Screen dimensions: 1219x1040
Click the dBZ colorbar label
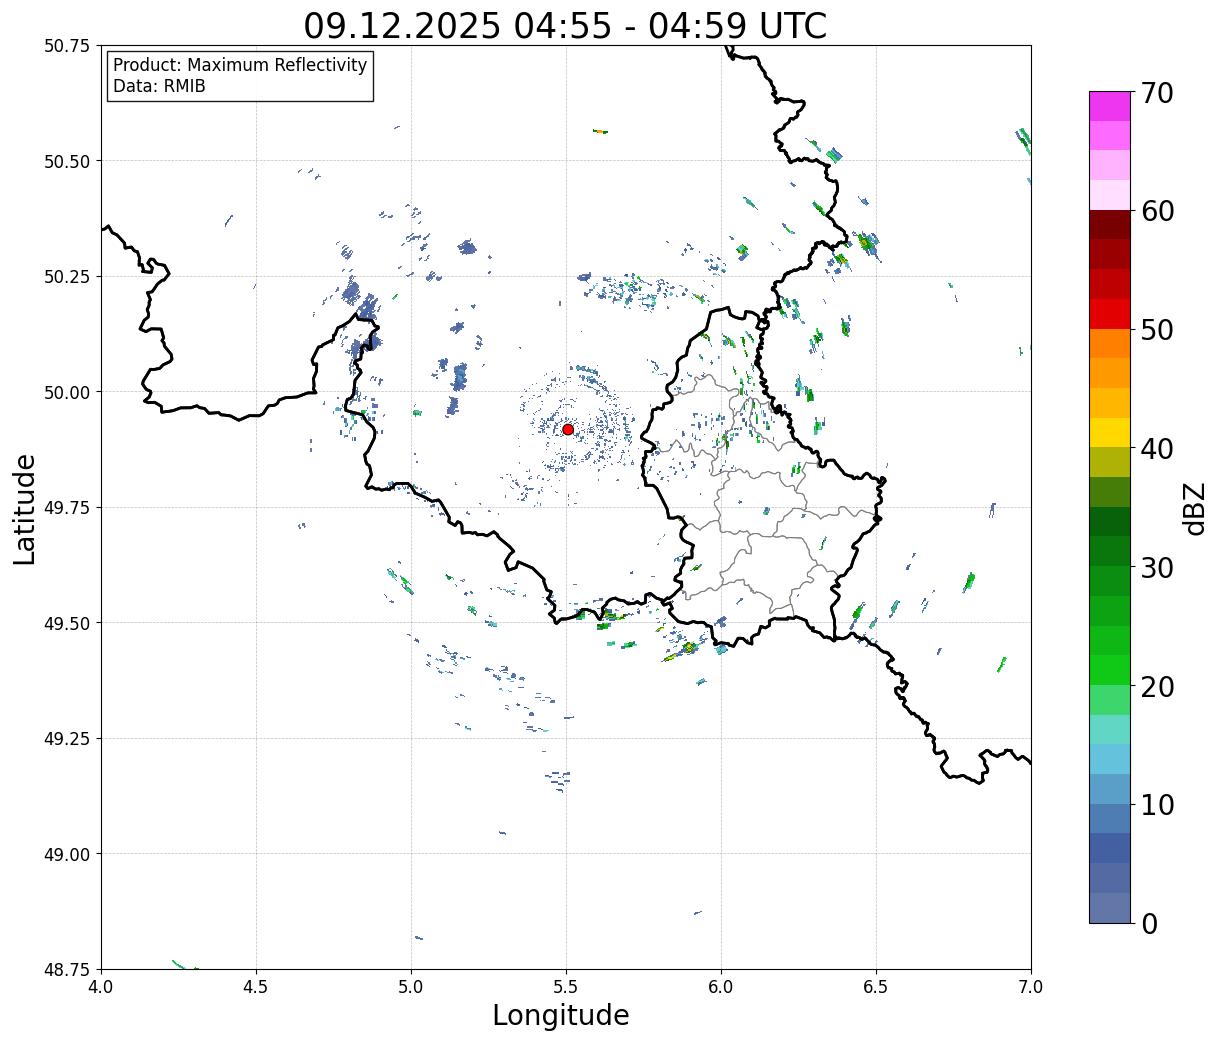pyautogui.click(x=1194, y=508)
